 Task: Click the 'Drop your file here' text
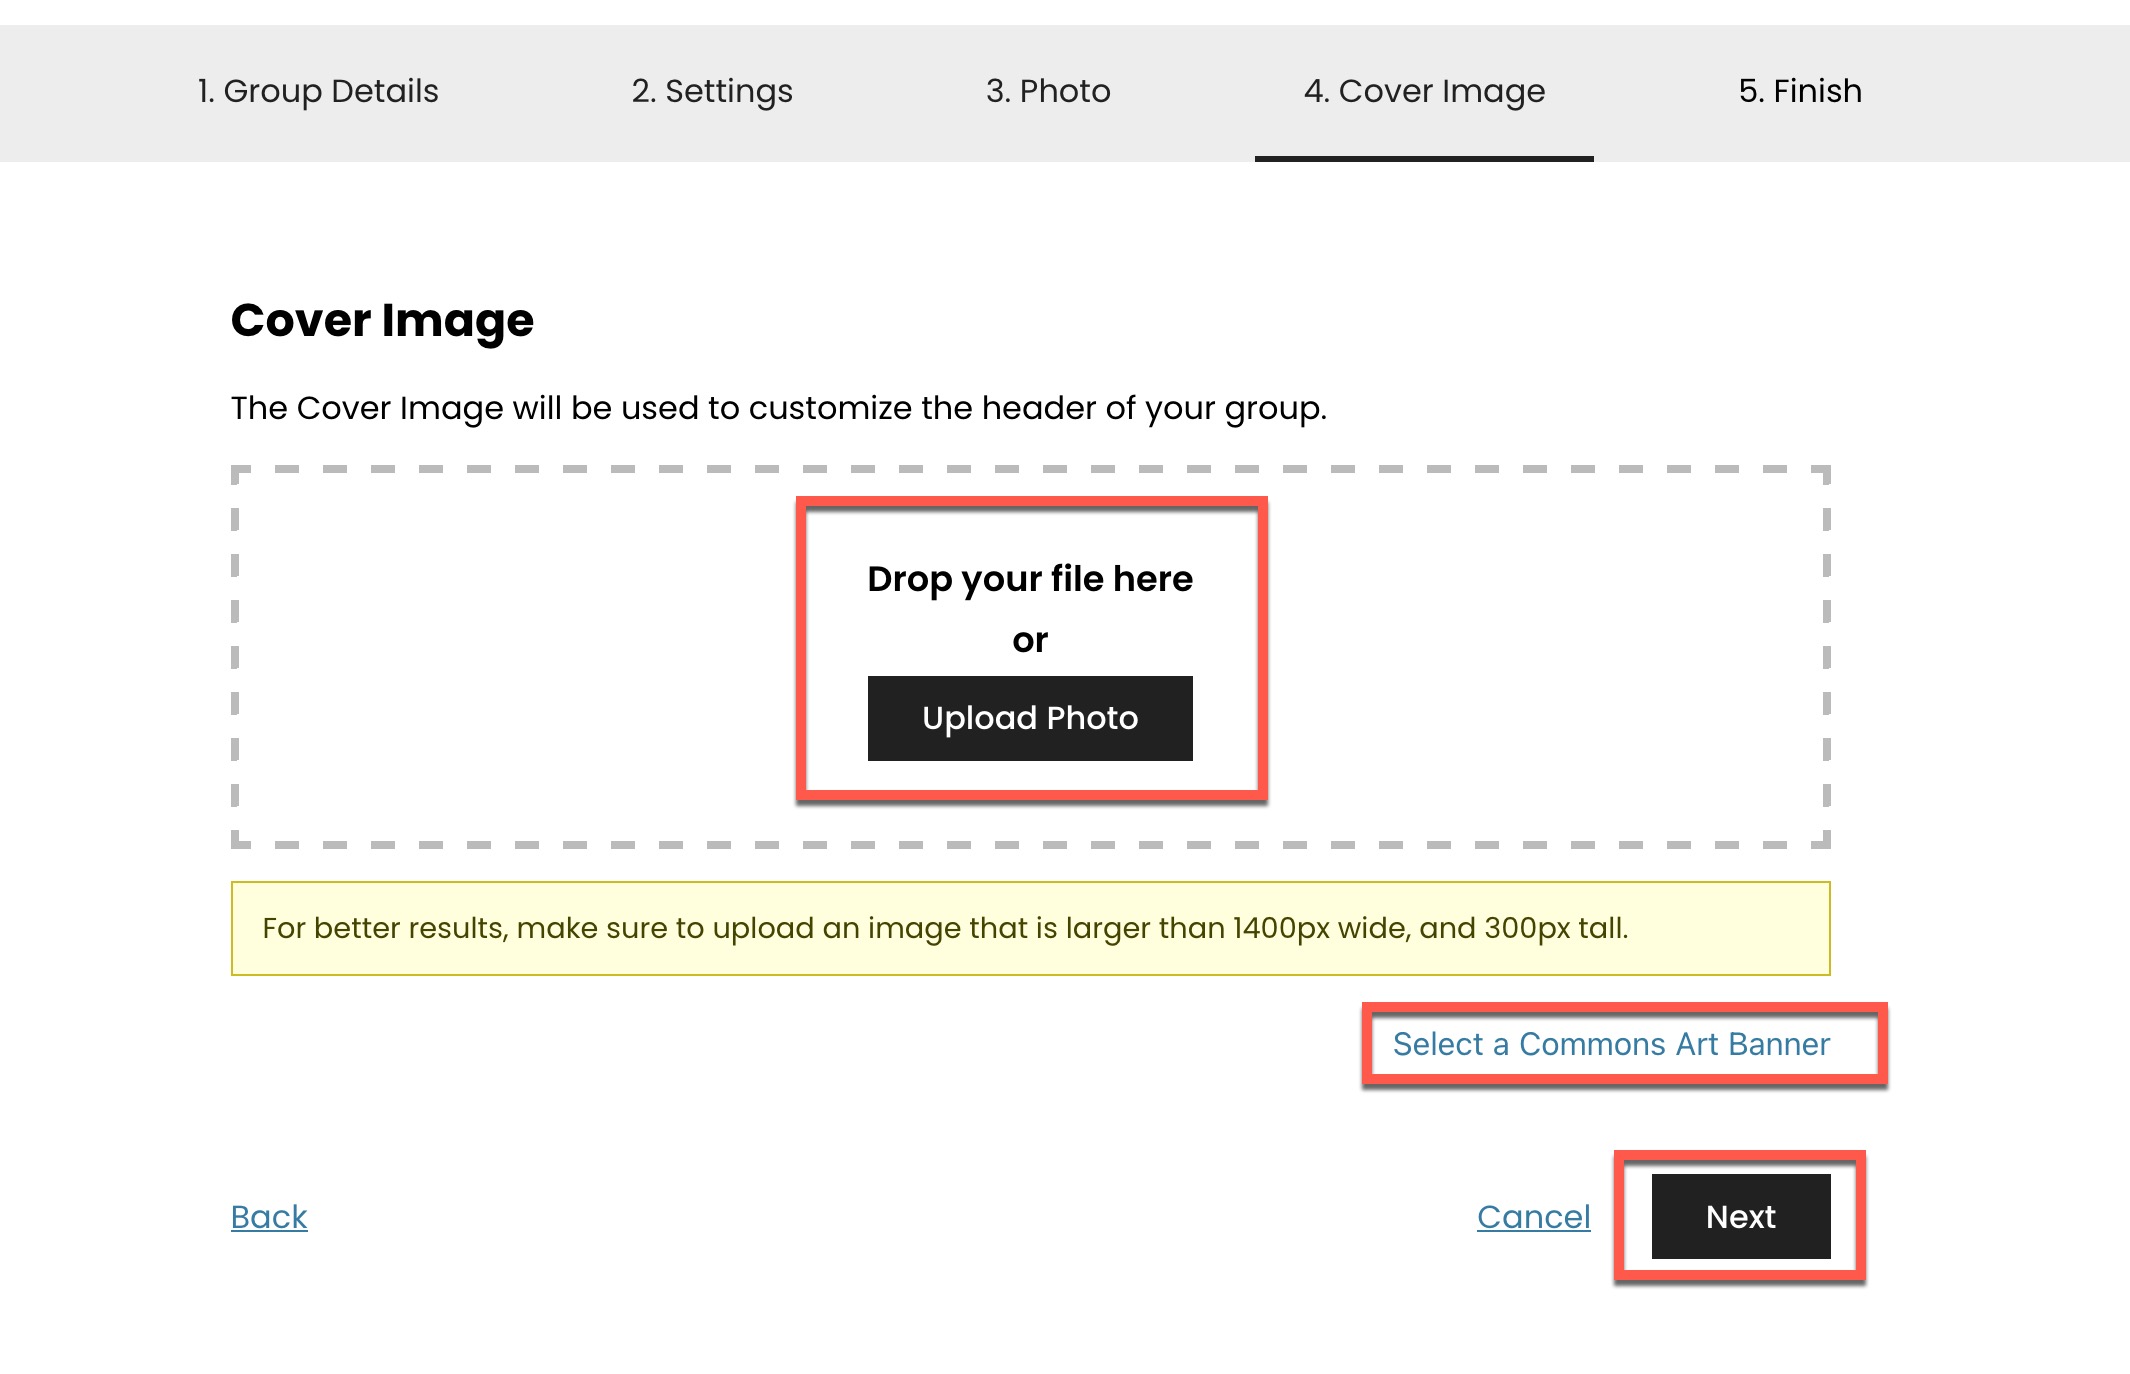tap(1029, 579)
